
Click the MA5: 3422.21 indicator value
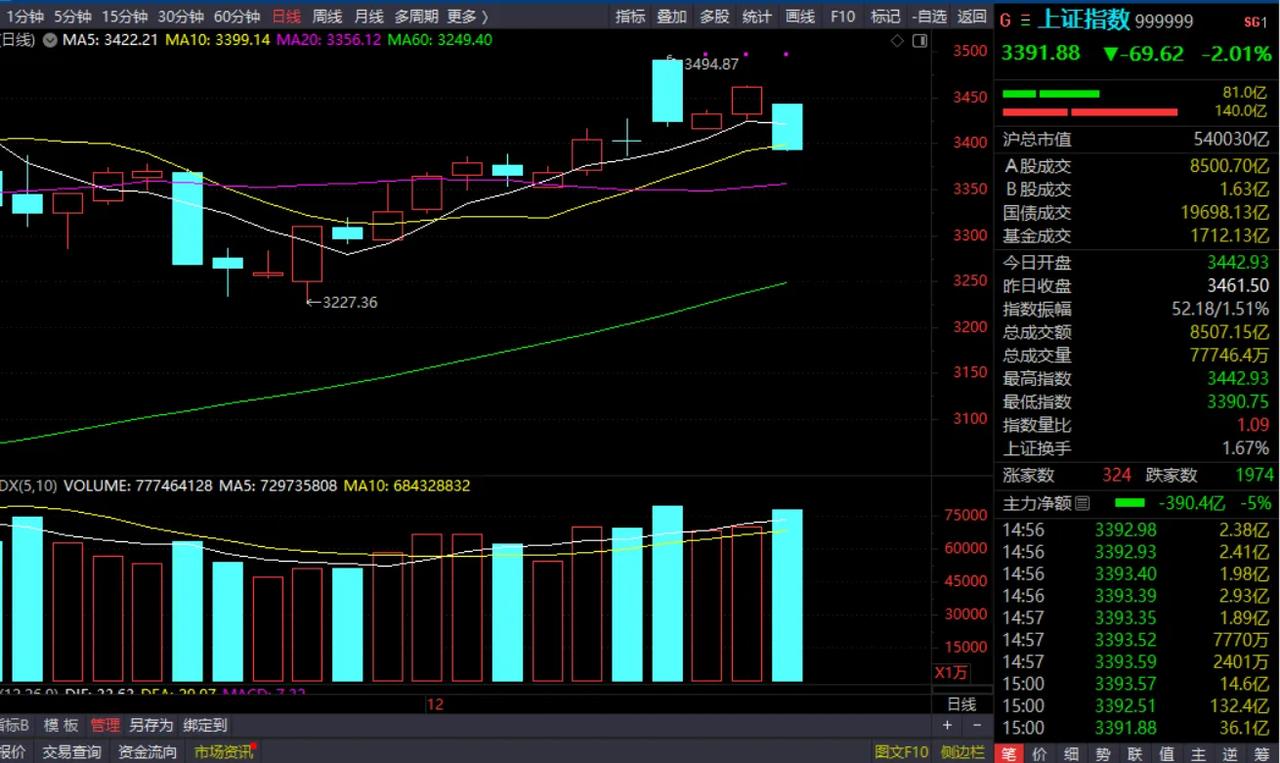click(x=110, y=39)
